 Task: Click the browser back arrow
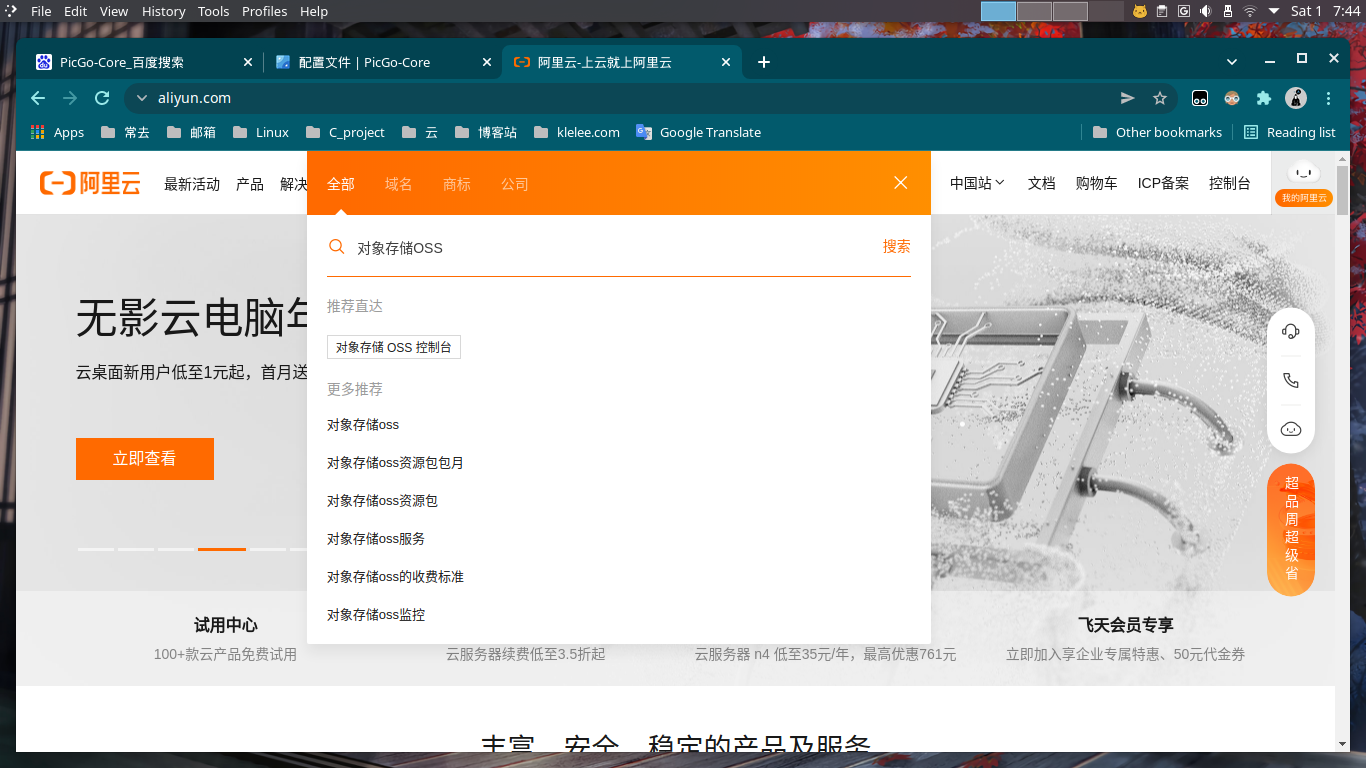pos(38,98)
